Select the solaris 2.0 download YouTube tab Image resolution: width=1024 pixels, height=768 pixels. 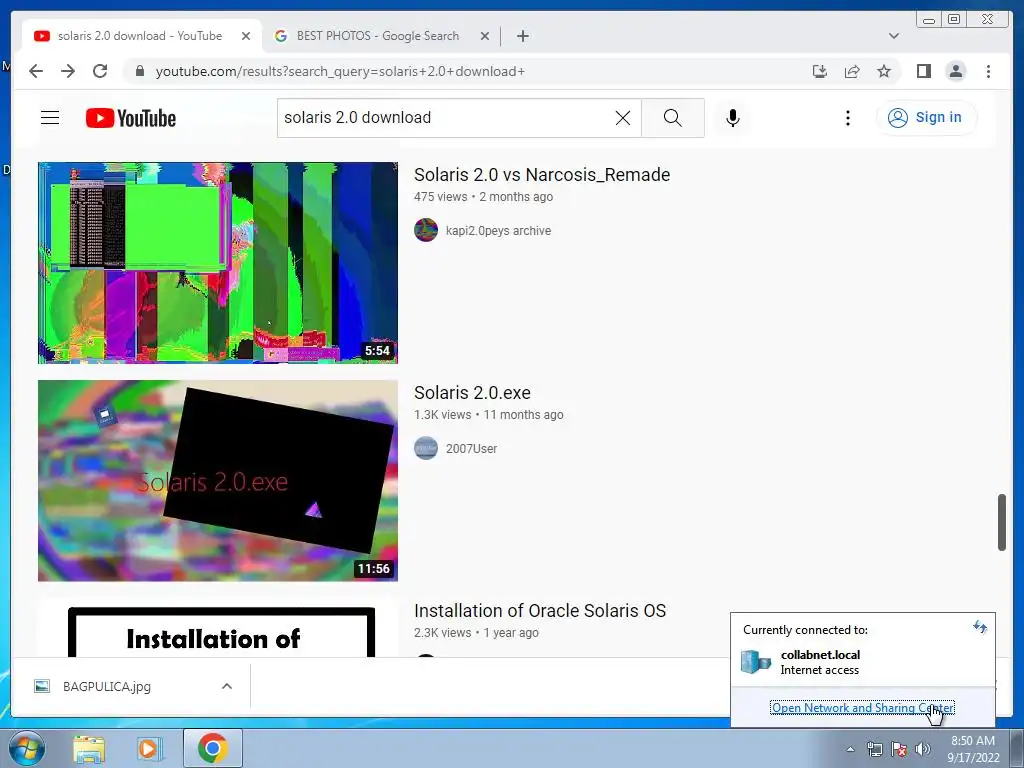click(x=140, y=36)
